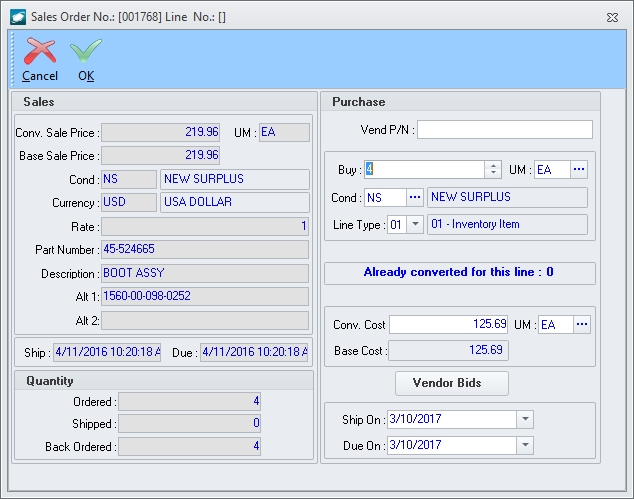Click the Purchase Cond field showing NS

click(385, 197)
